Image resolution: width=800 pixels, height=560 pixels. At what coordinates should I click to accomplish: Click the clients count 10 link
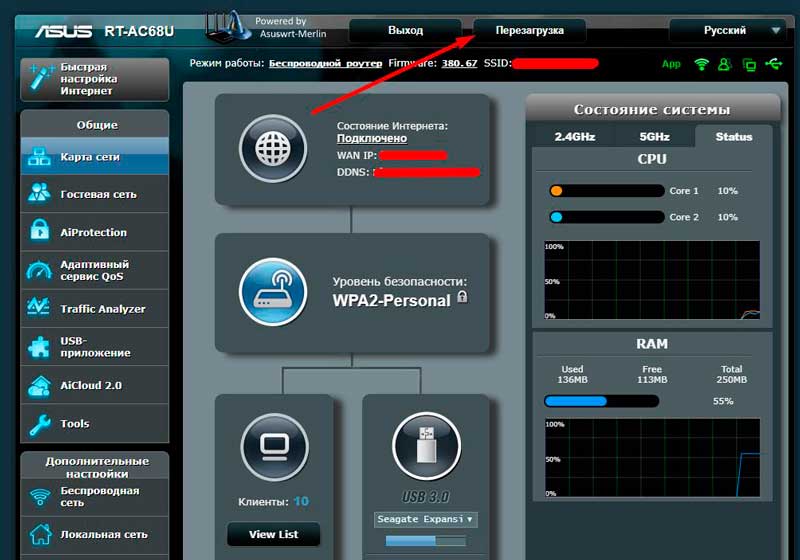coord(301,501)
